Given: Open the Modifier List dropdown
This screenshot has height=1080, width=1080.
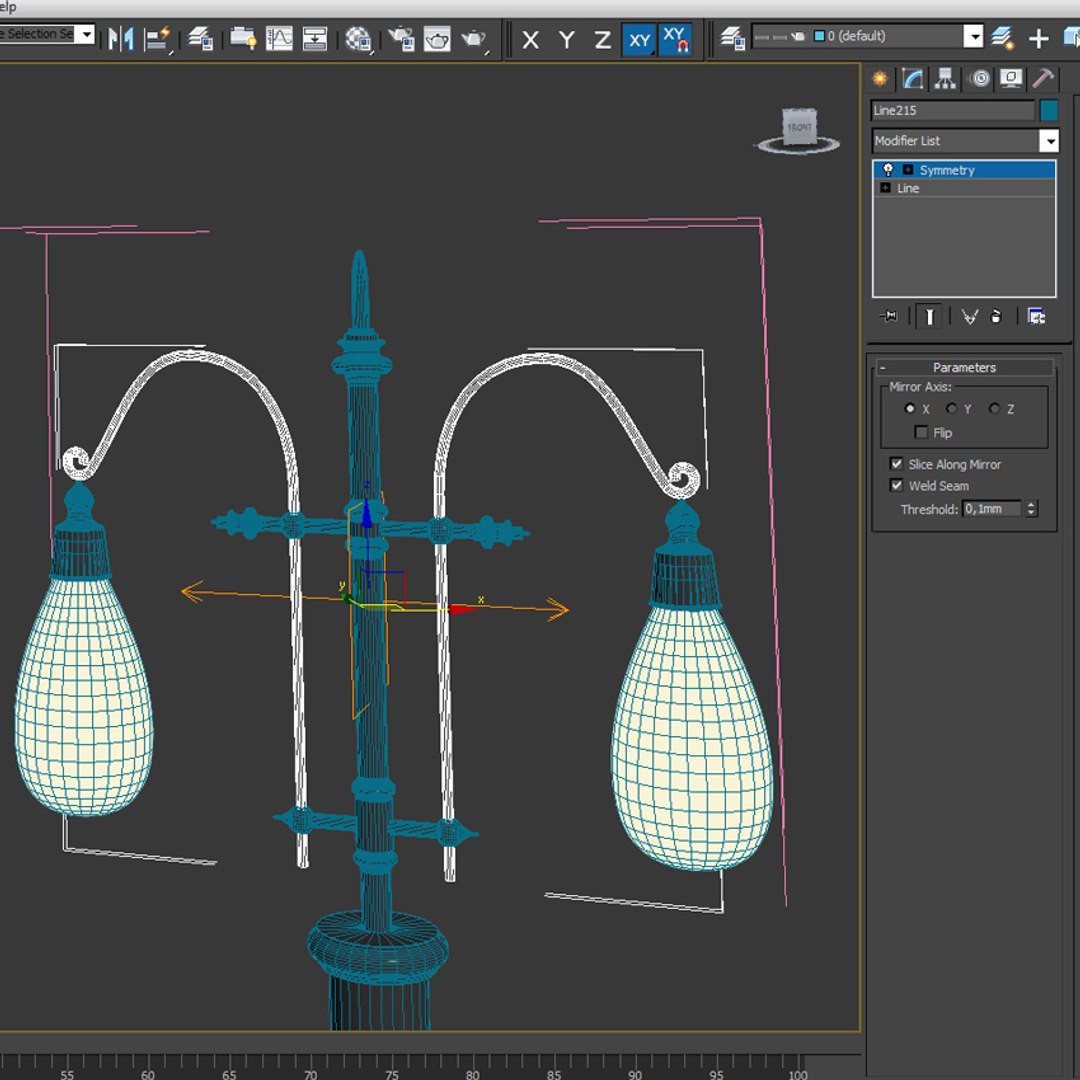Looking at the screenshot, I should point(1047,141).
